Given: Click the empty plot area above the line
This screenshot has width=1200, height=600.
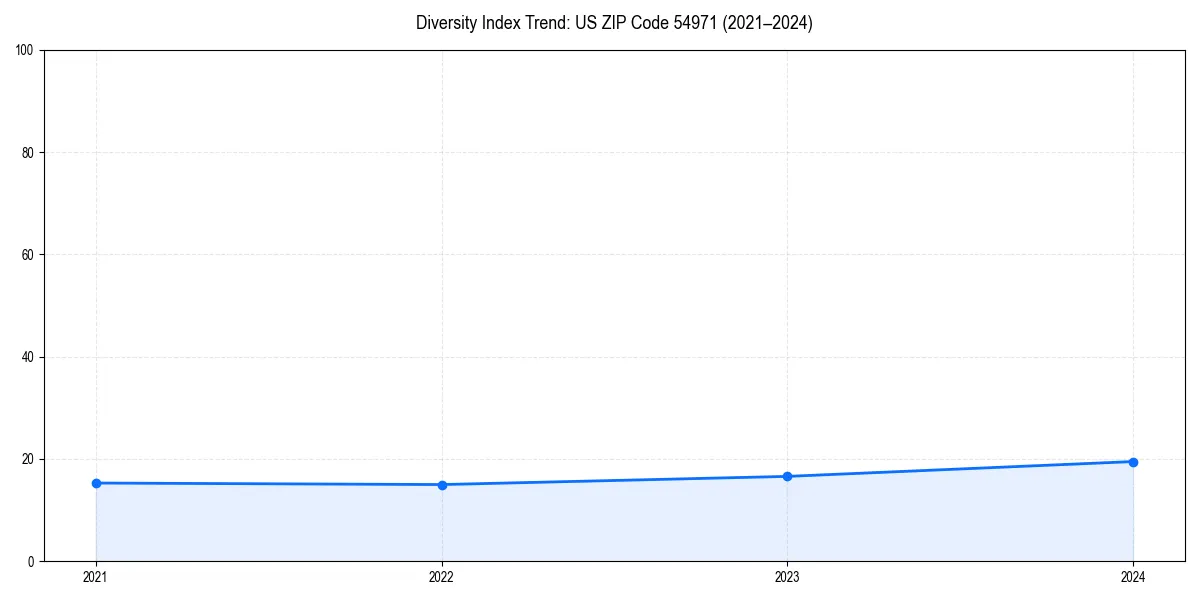Looking at the screenshot, I should tap(600, 250).
